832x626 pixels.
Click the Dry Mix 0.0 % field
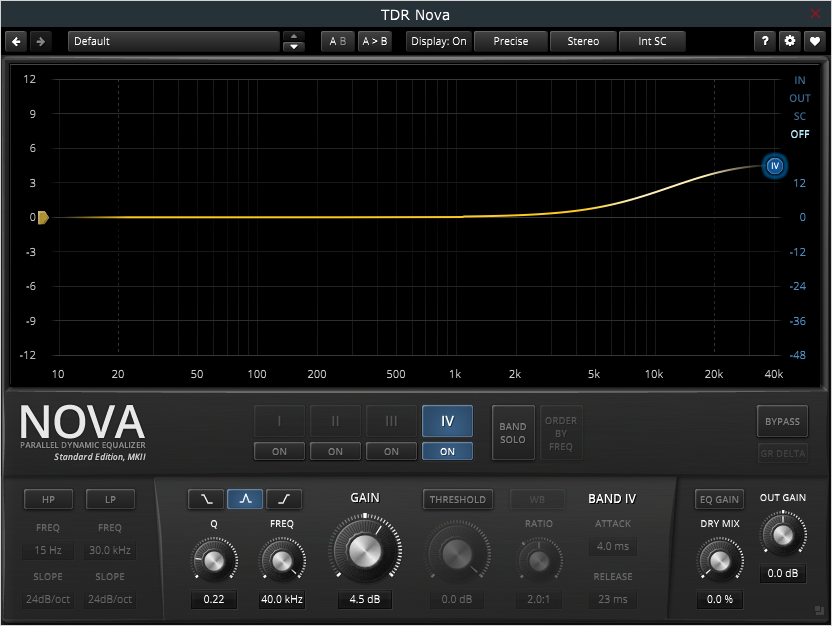(720, 599)
